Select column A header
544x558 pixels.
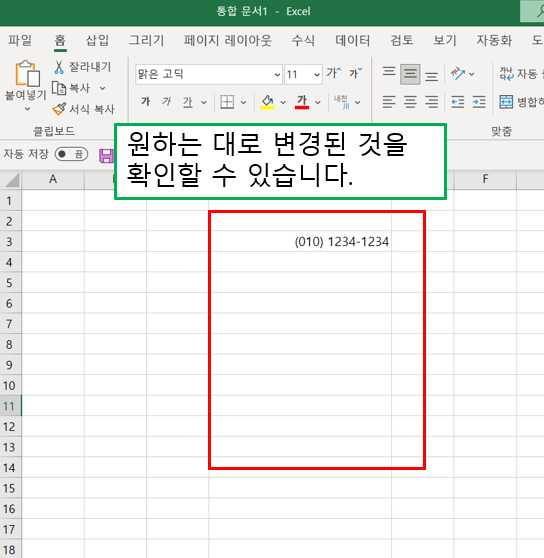(x=53, y=179)
